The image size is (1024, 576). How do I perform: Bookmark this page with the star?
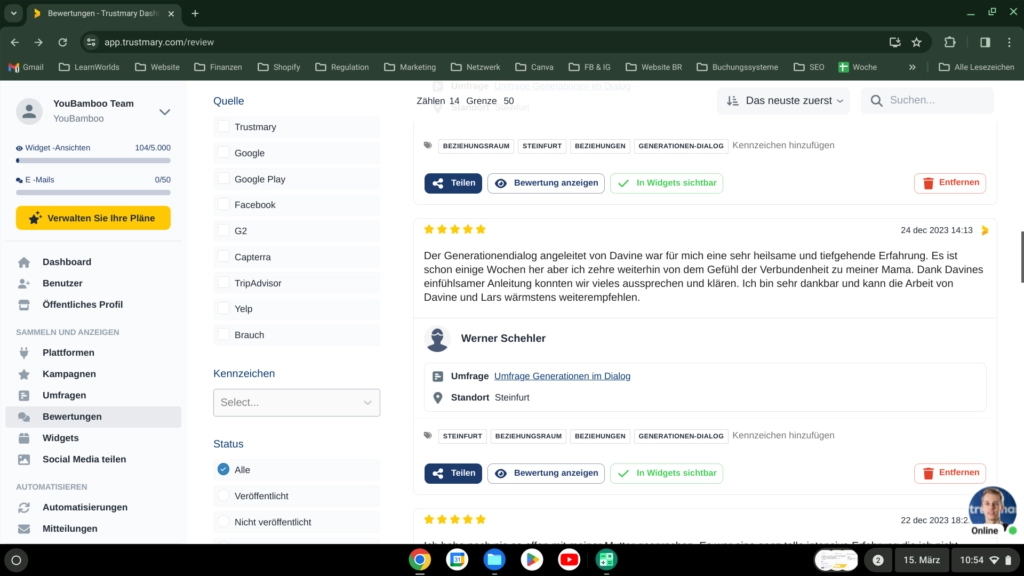tap(917, 42)
